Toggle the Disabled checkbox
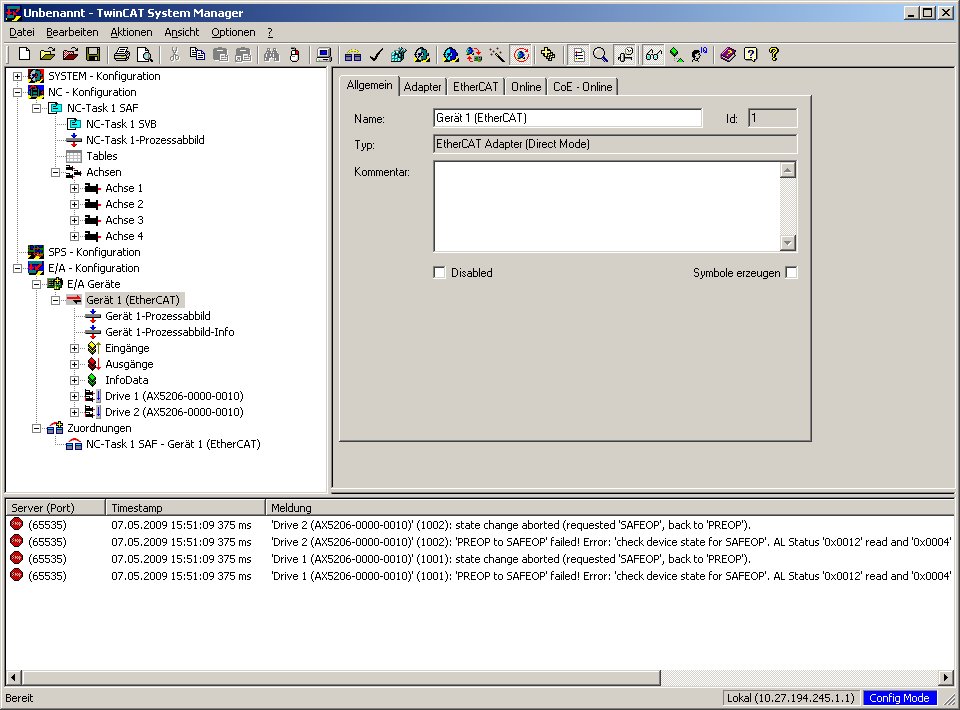The height and width of the screenshot is (710, 960). pyautogui.click(x=439, y=272)
